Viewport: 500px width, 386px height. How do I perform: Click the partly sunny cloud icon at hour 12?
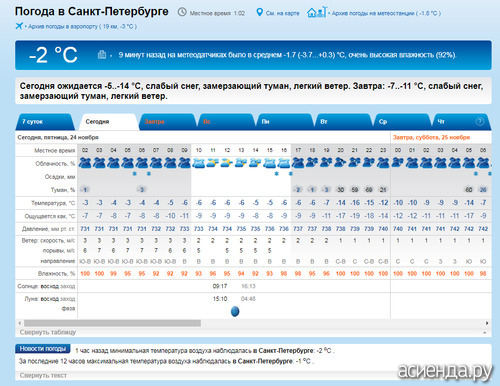tap(227, 163)
